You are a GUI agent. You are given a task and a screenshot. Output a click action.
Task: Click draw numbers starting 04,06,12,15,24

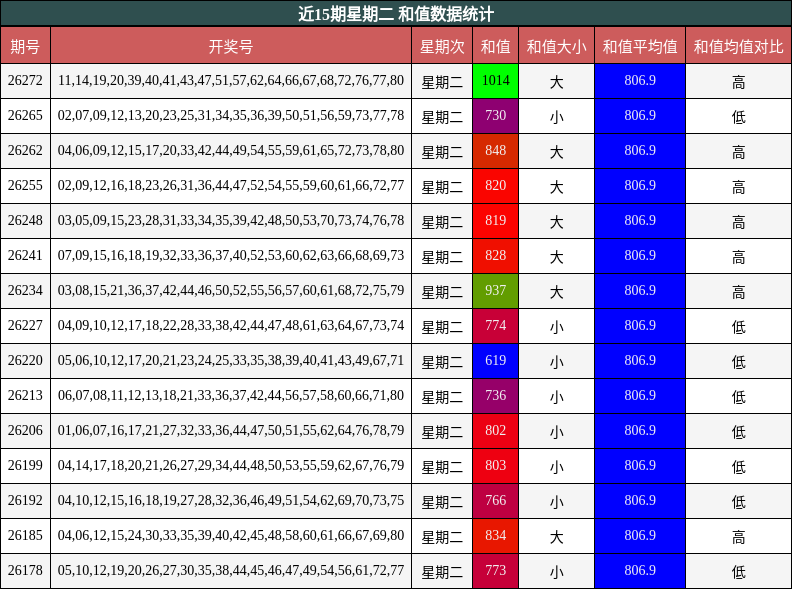[231, 535]
